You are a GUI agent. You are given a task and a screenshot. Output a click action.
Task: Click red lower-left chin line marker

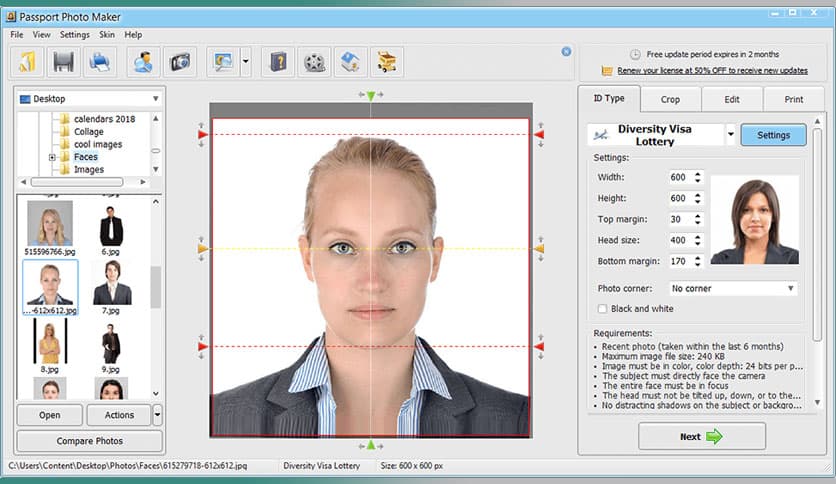tap(203, 346)
